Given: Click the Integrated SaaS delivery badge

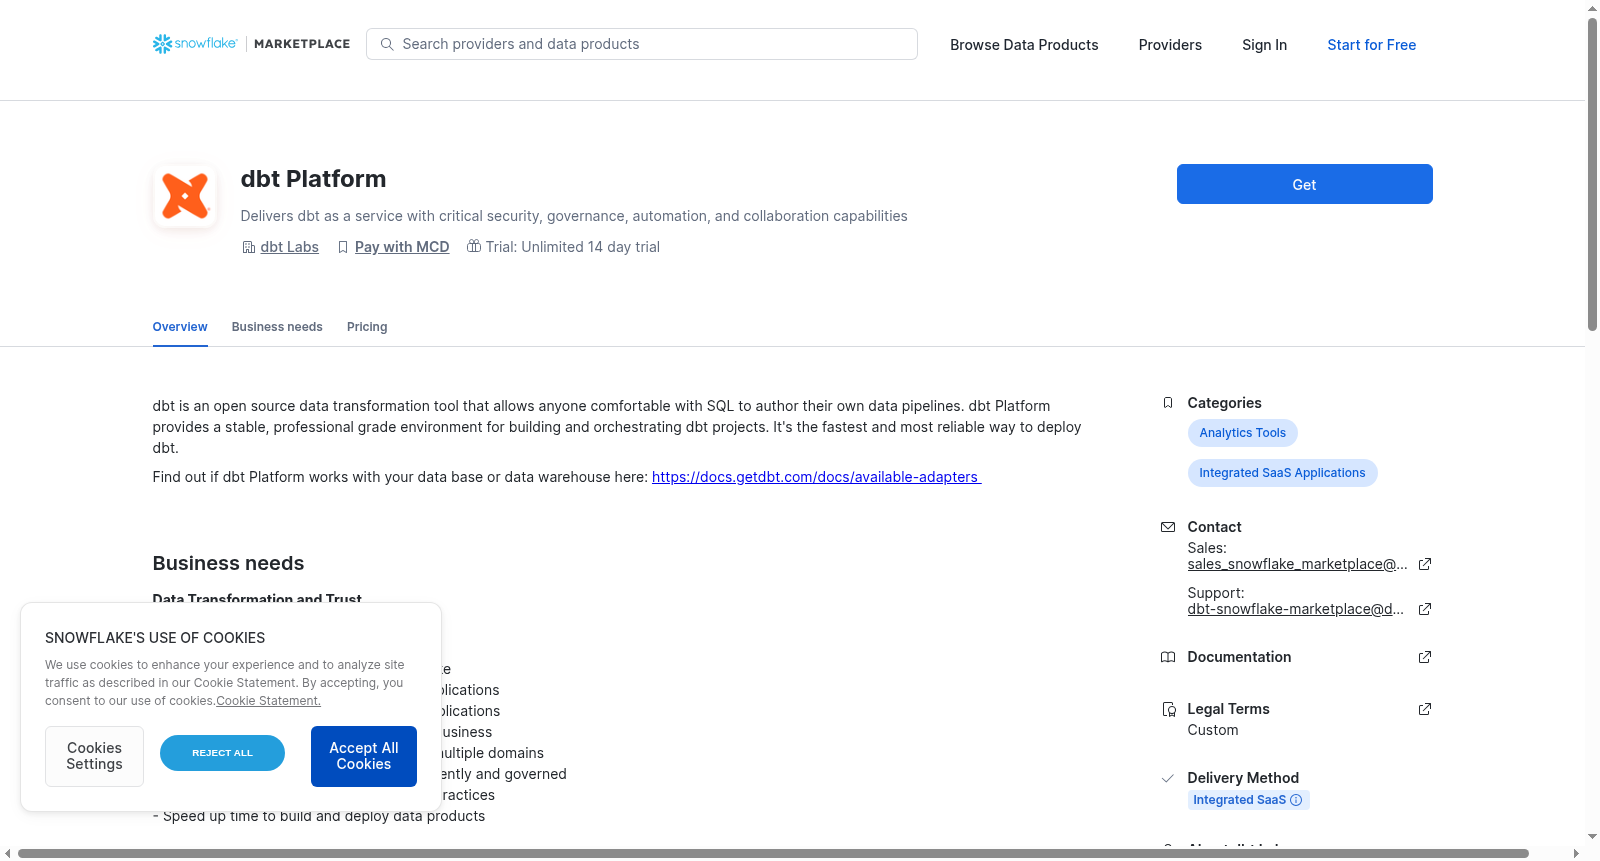Looking at the screenshot, I should click(x=1248, y=800).
